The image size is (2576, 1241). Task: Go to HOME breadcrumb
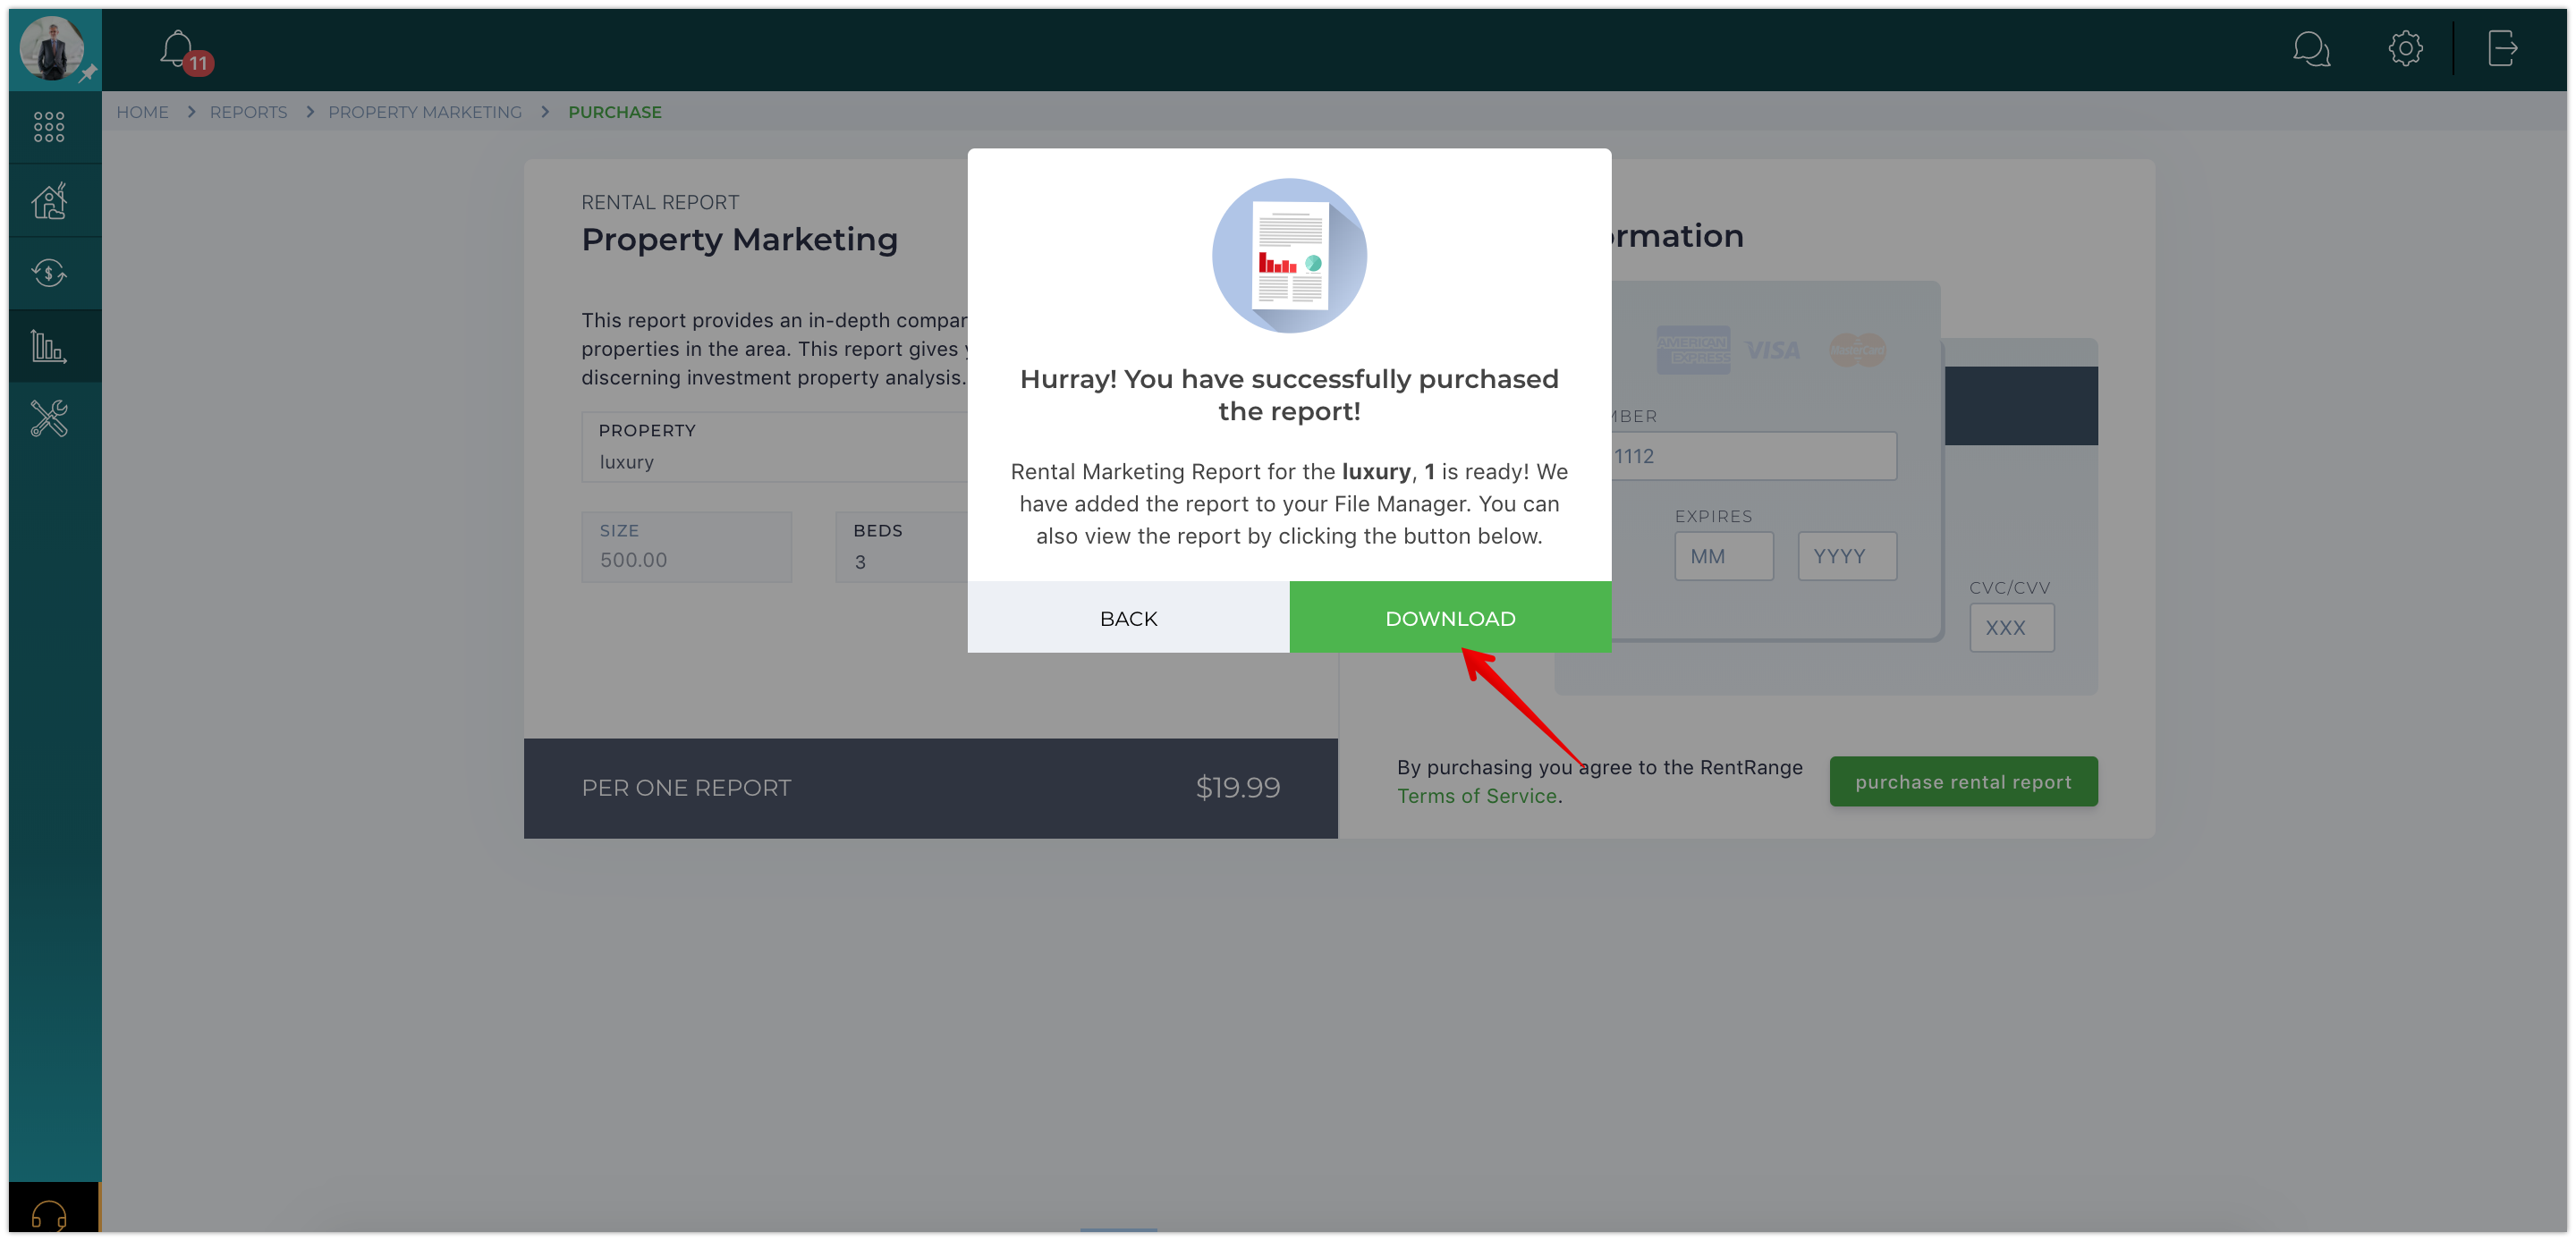point(142,112)
